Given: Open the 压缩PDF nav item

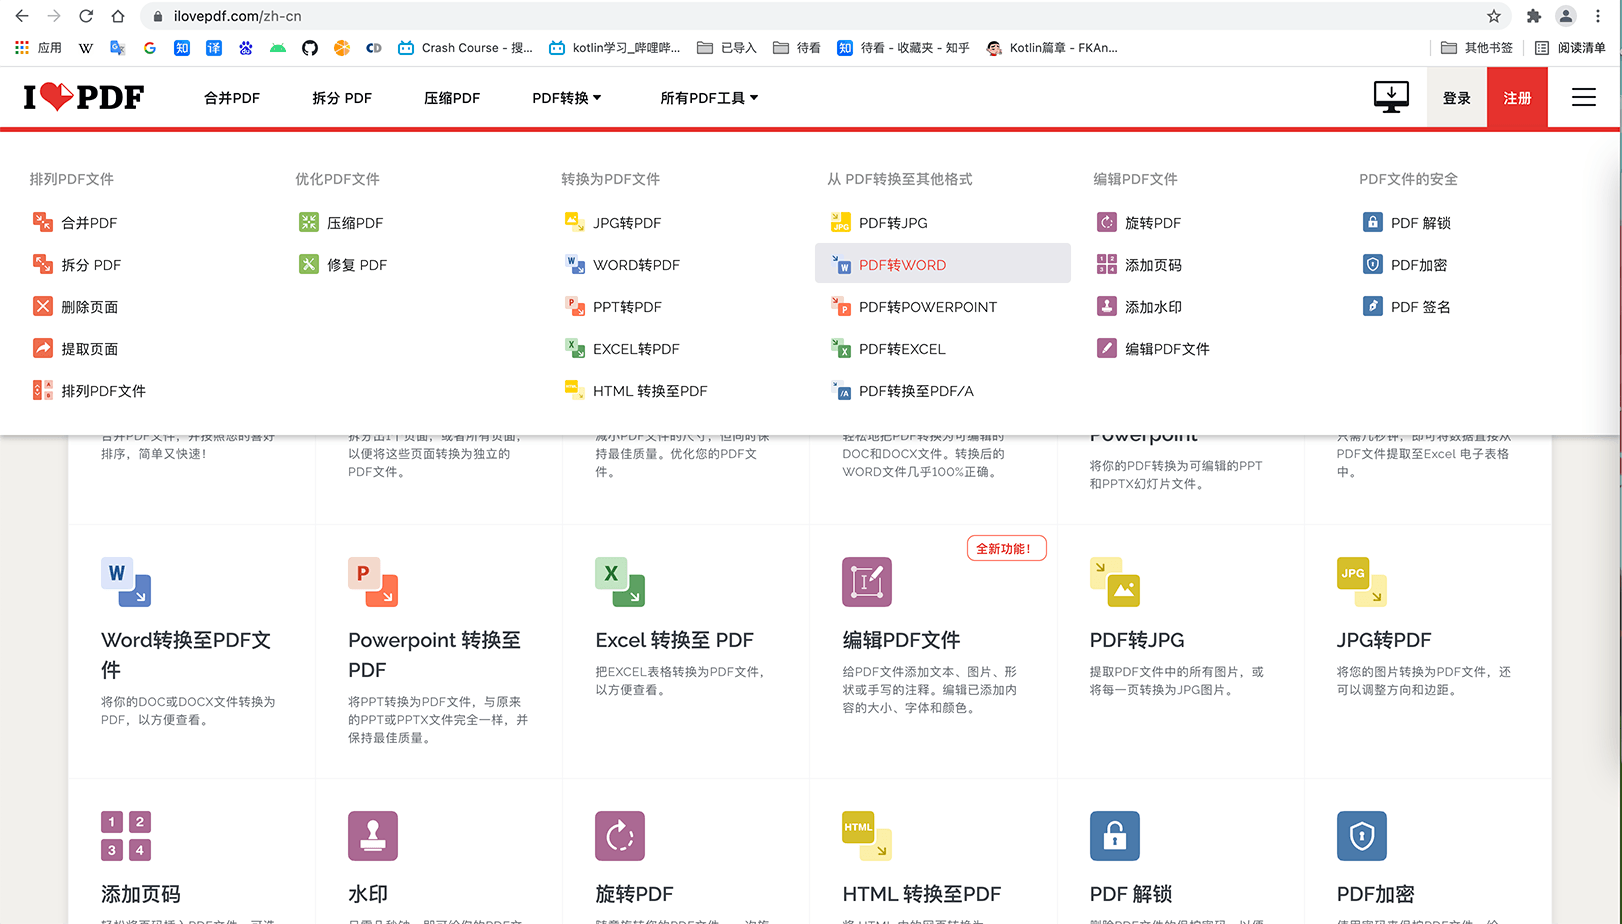Looking at the screenshot, I should 452,98.
